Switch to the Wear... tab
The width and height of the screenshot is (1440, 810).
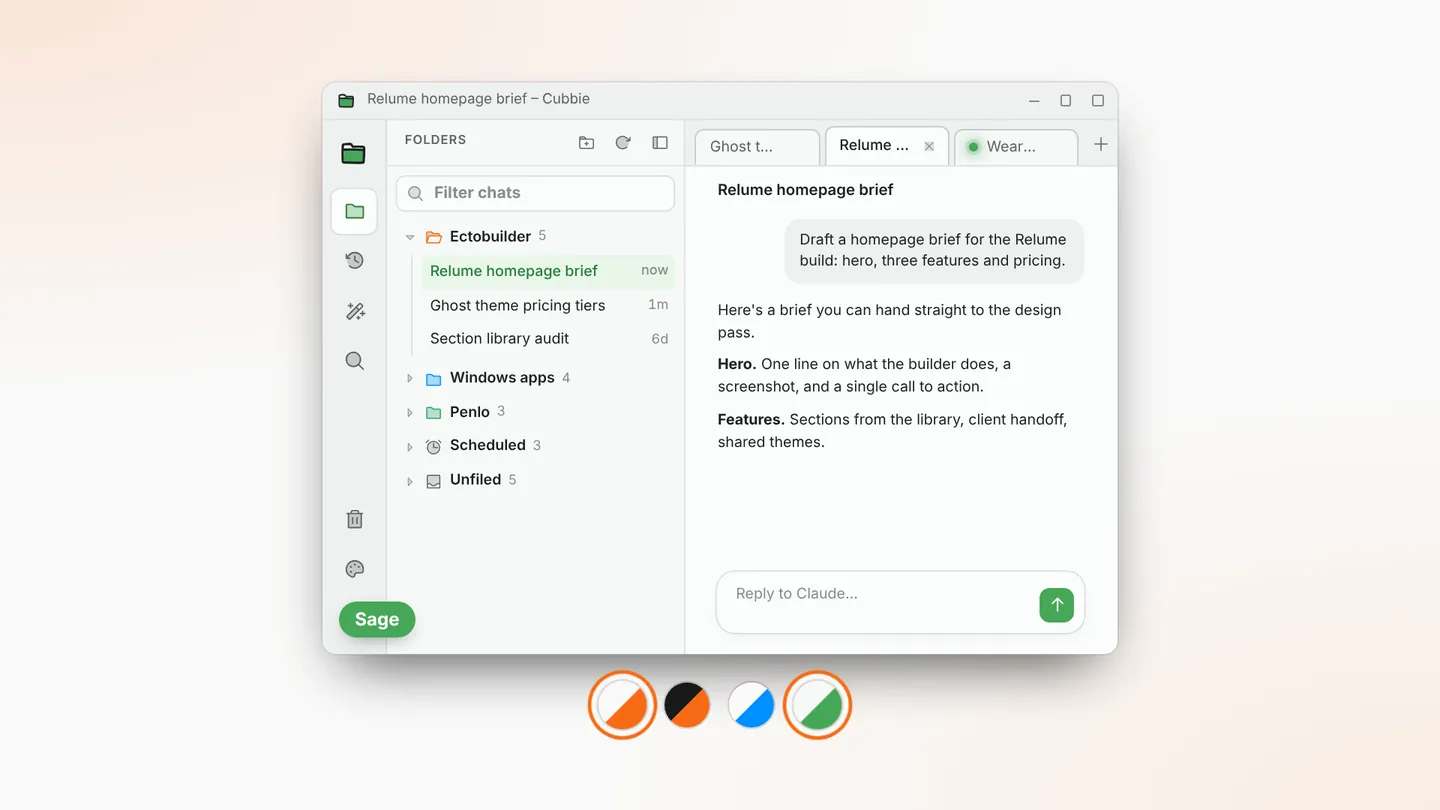pos(1016,147)
